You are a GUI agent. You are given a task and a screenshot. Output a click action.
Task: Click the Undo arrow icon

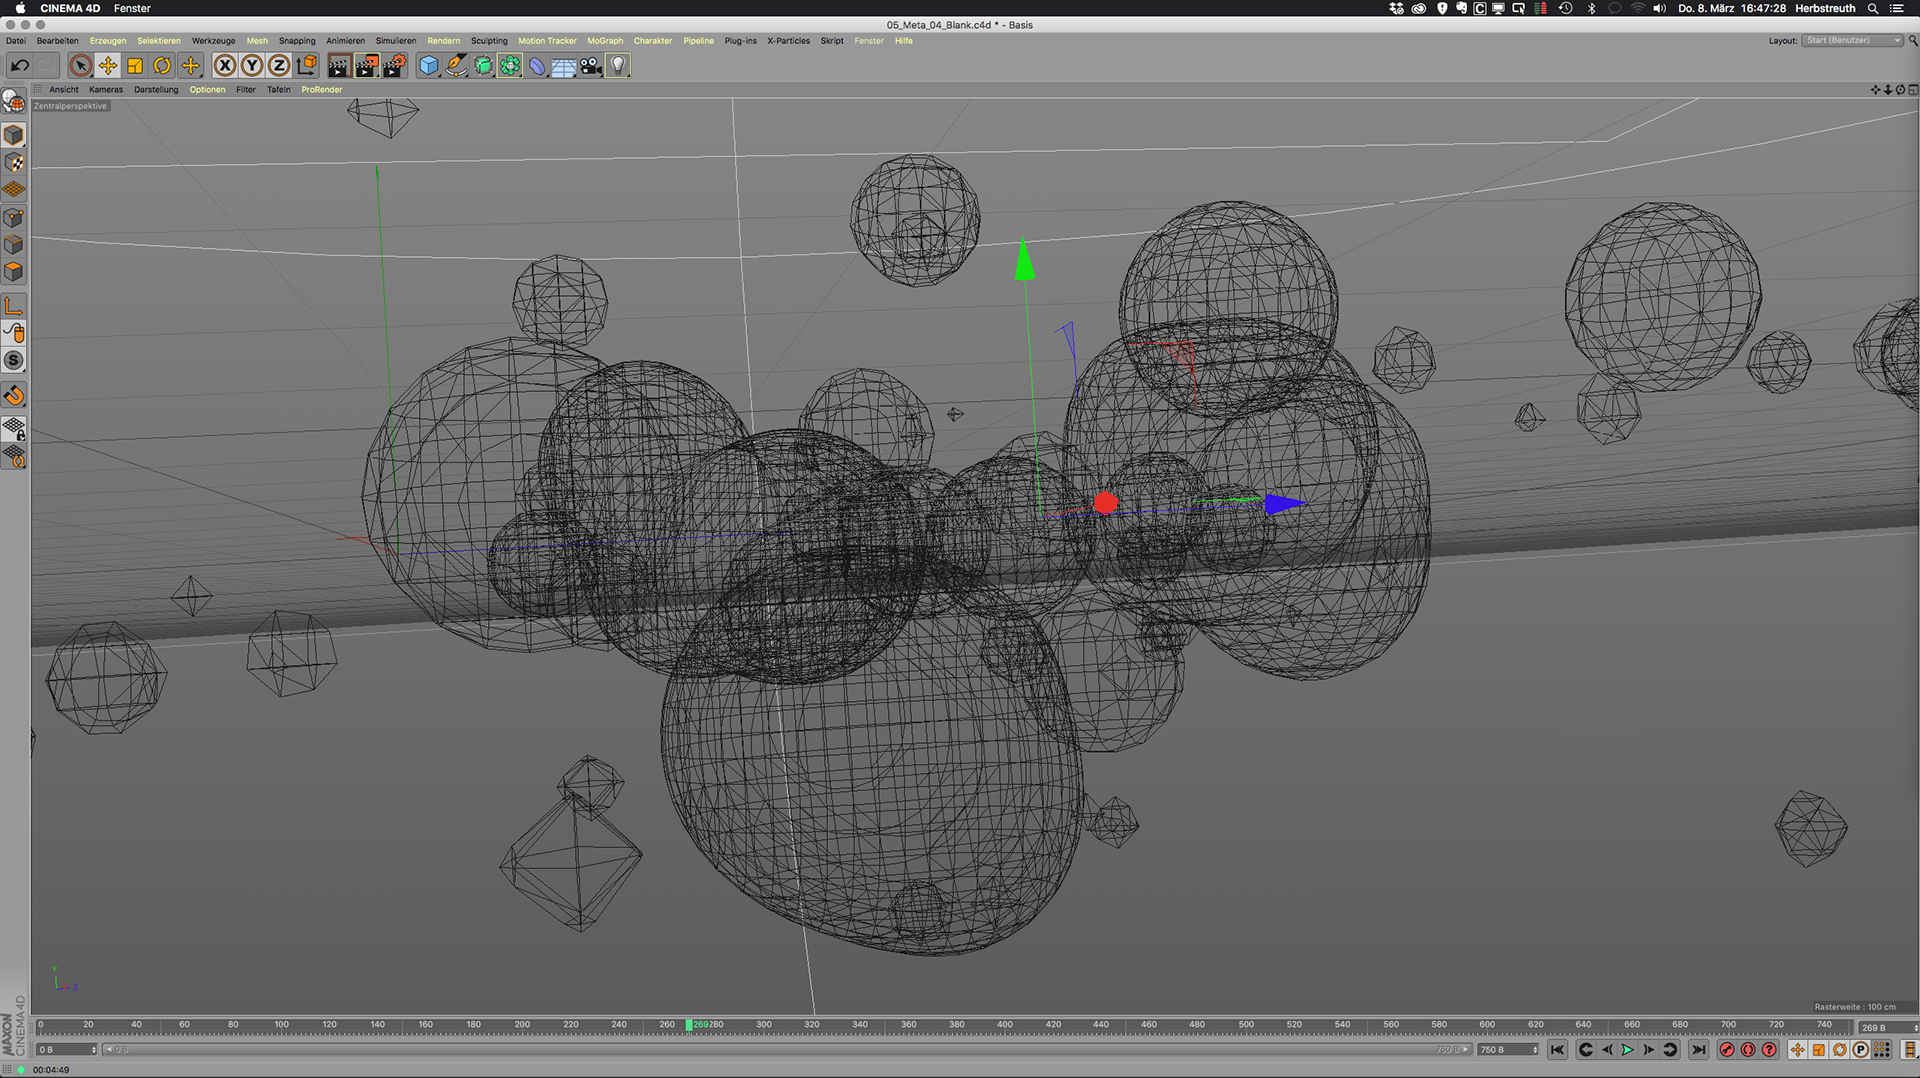(19, 66)
